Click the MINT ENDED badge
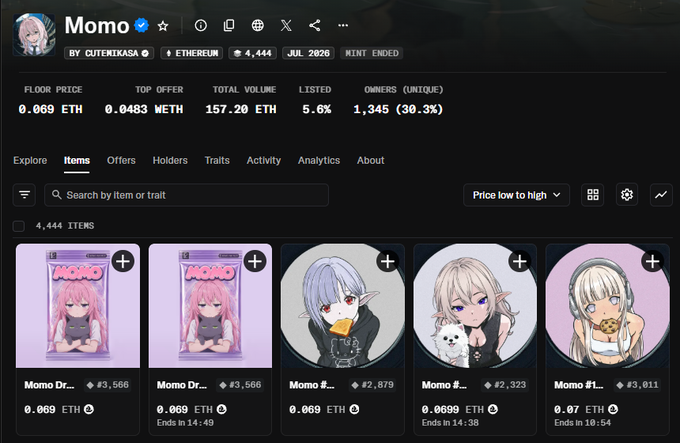 [x=372, y=53]
